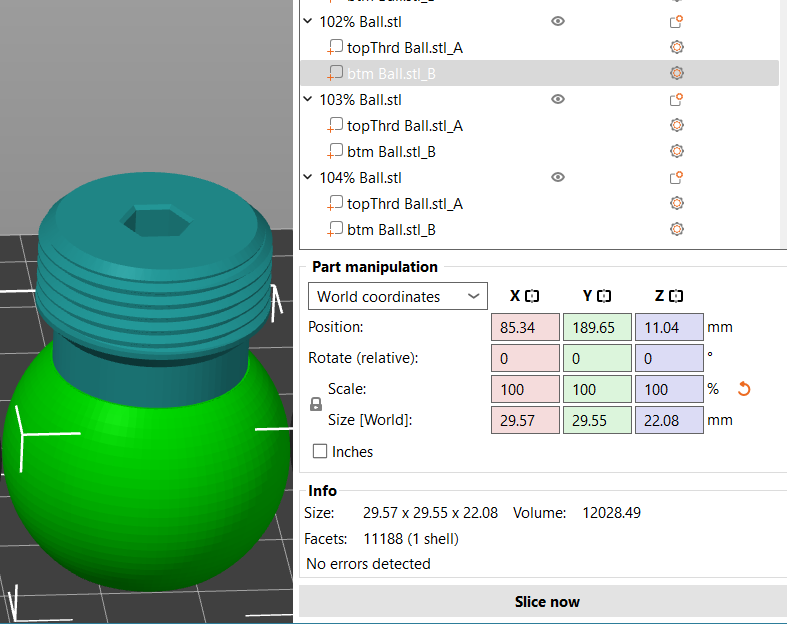
Task: Click the part icon of 104% topThrd Ball.stl_A
Action: click(335, 203)
